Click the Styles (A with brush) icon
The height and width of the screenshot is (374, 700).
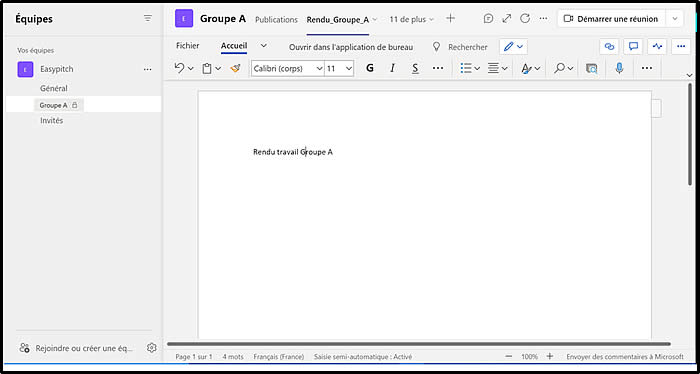pos(527,68)
